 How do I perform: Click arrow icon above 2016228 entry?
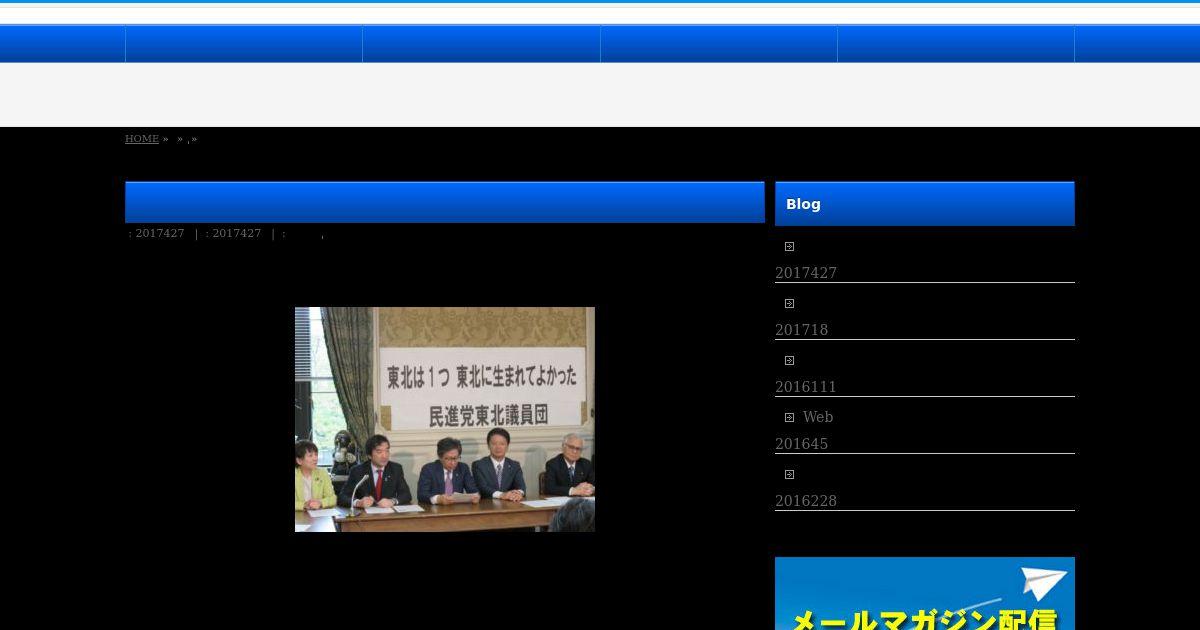(x=789, y=475)
